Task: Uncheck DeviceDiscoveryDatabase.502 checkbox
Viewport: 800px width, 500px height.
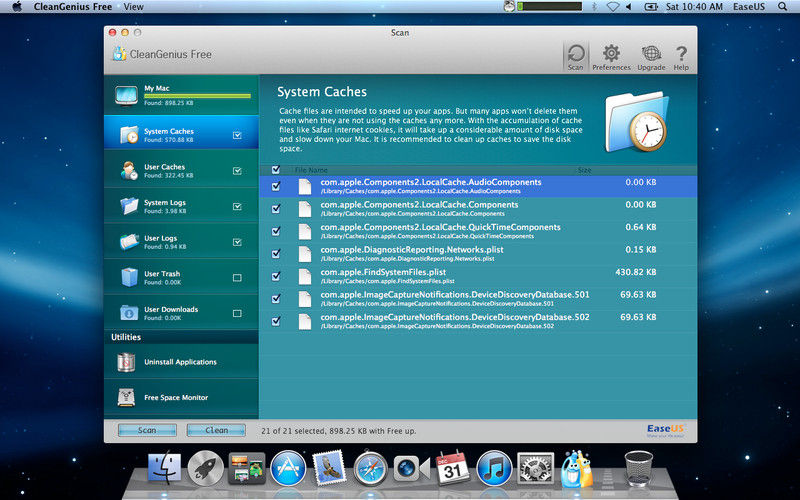Action: pyautogui.click(x=276, y=321)
